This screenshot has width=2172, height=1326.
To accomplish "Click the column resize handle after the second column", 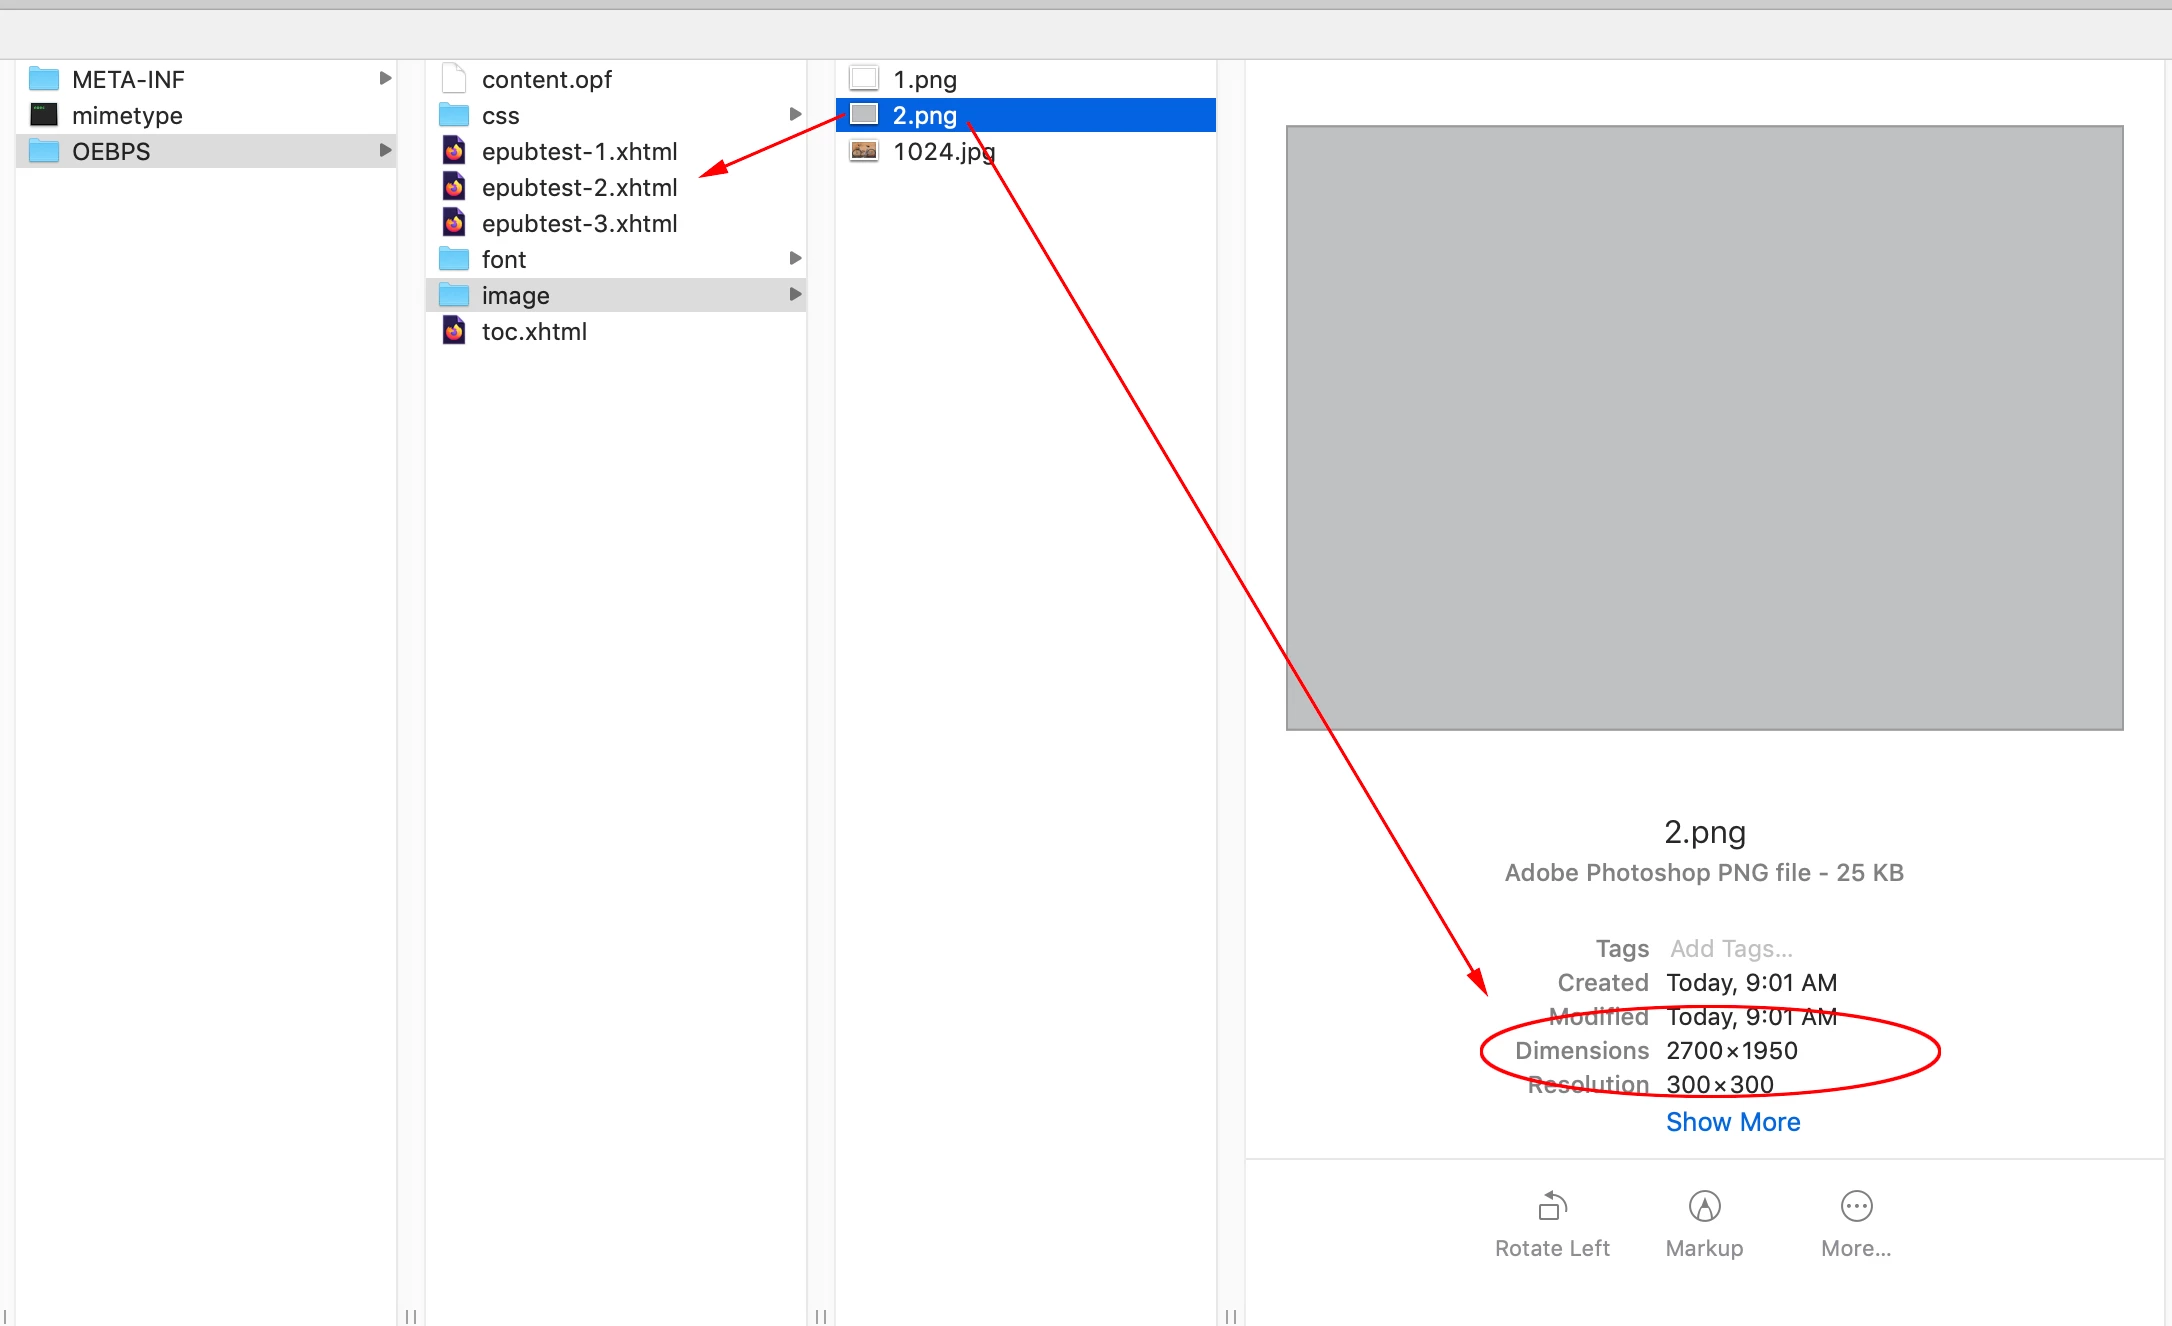I will [x=821, y=1316].
